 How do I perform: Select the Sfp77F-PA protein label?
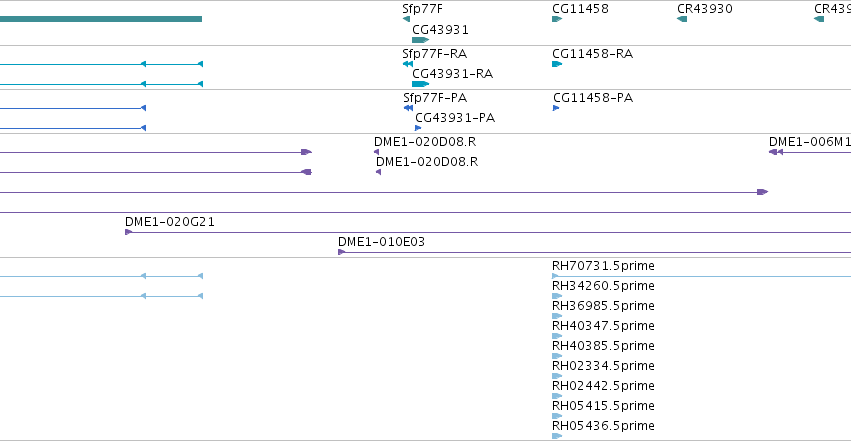point(435,98)
